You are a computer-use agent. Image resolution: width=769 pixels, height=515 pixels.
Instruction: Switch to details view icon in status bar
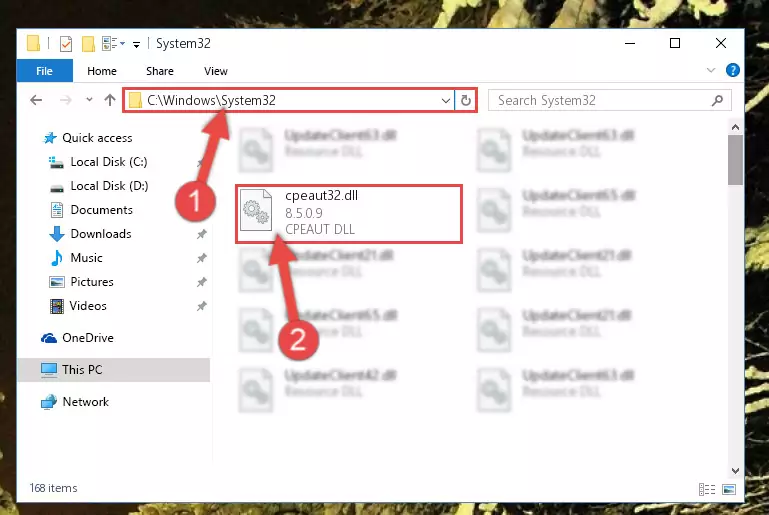(707, 489)
